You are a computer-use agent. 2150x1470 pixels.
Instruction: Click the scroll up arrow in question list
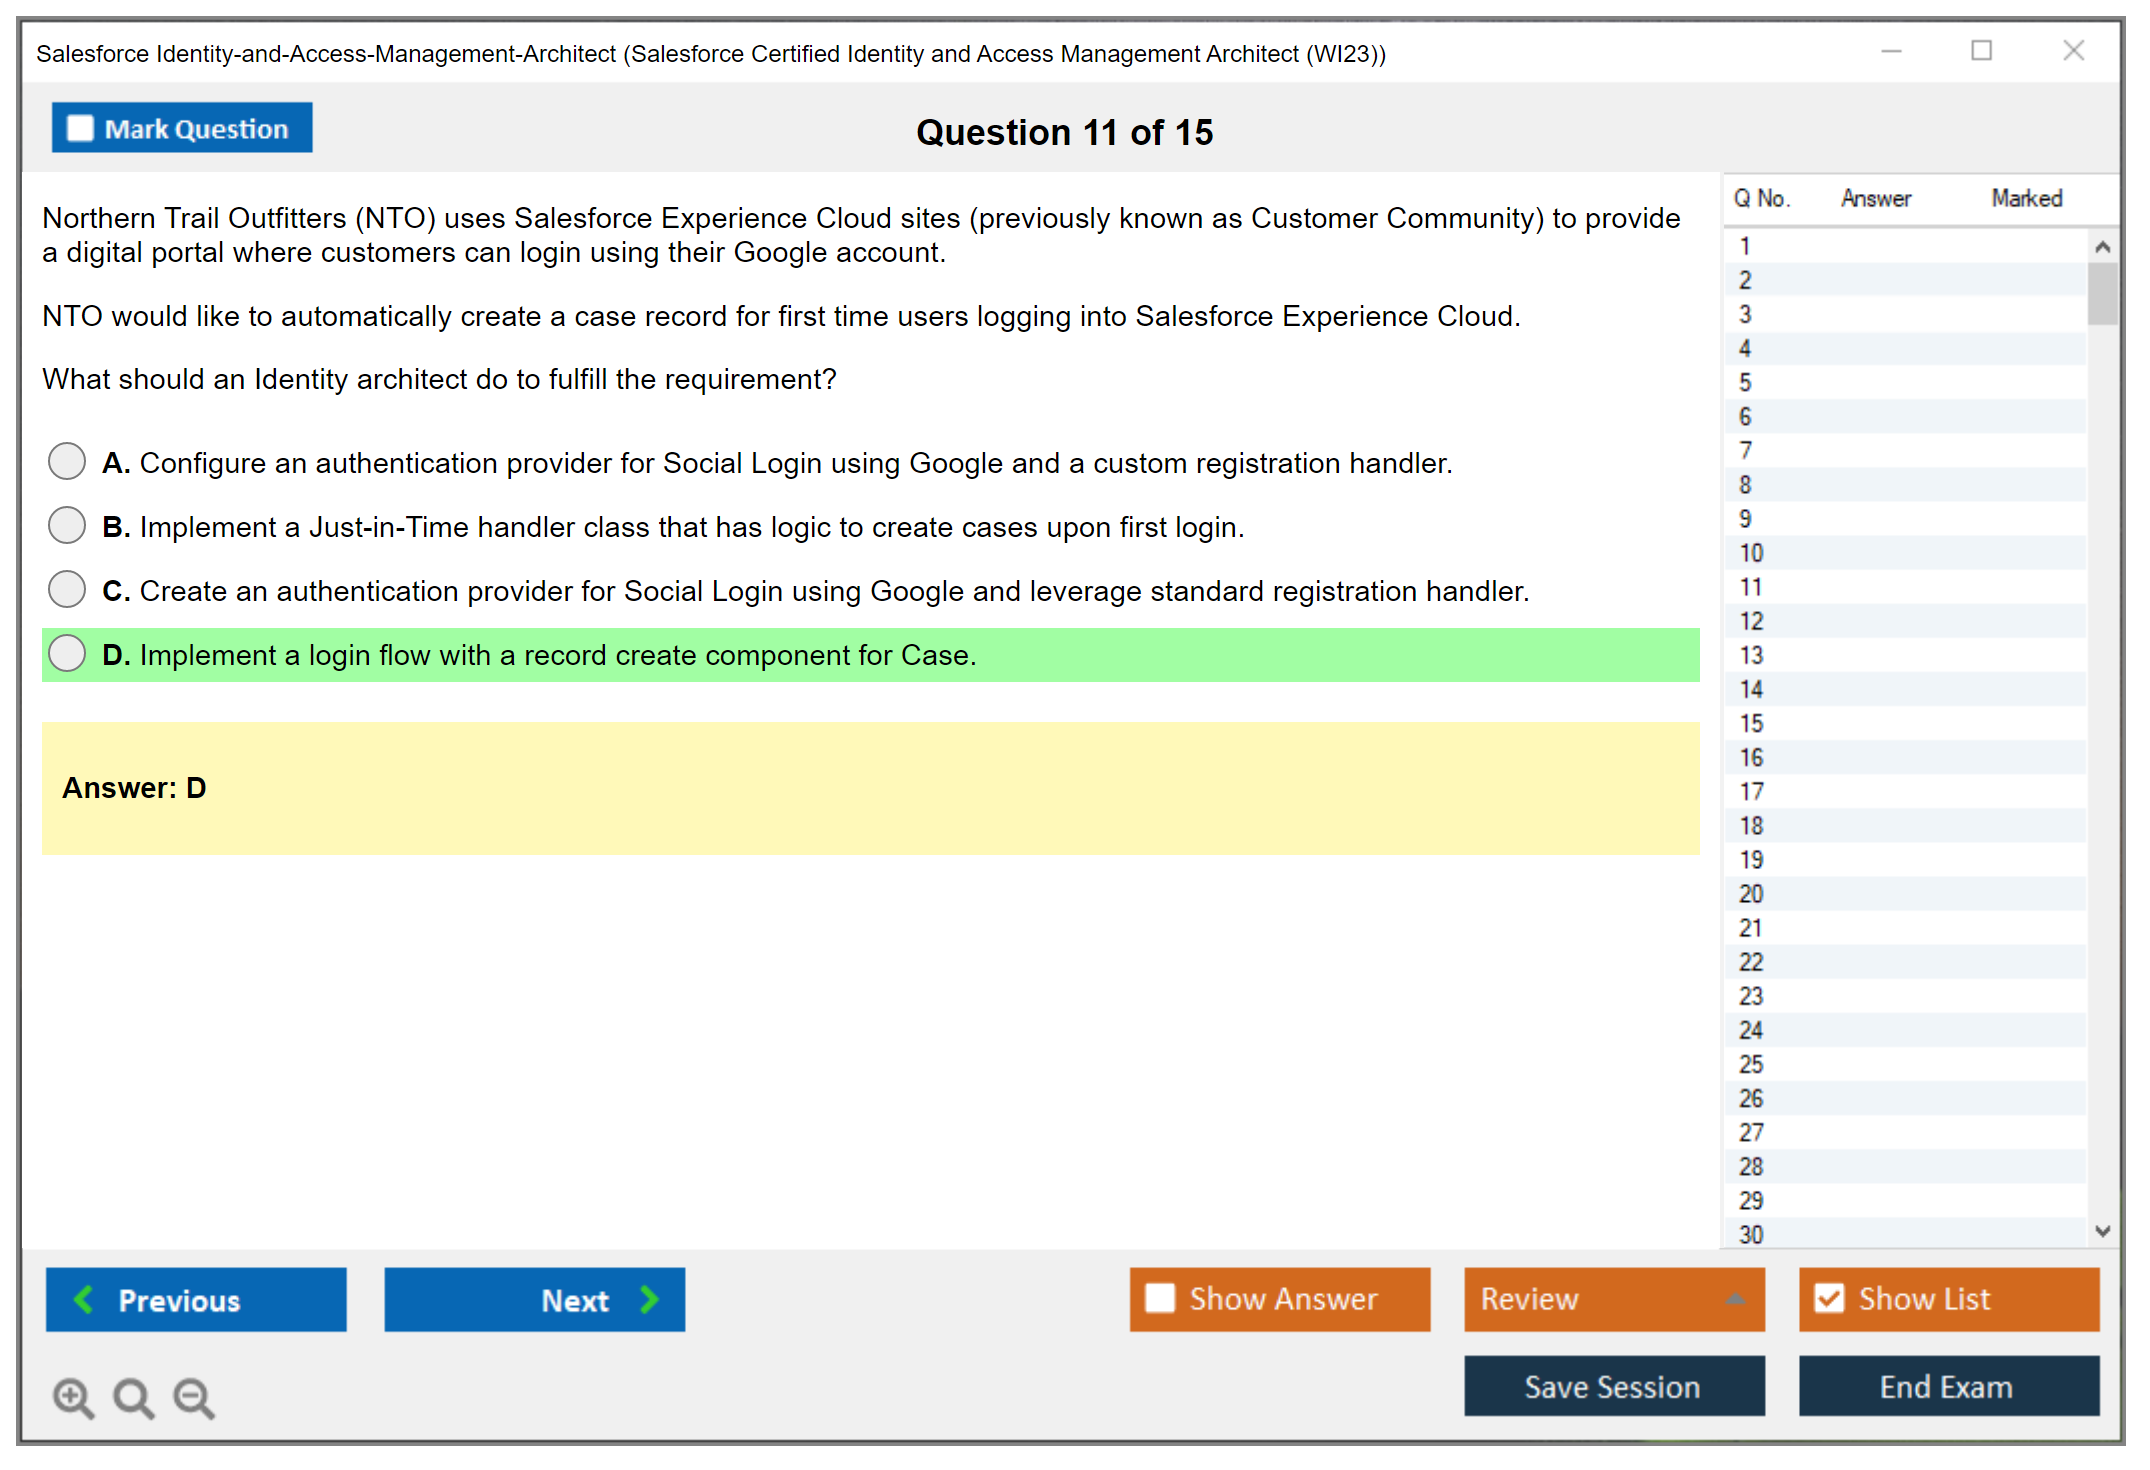coord(2102,247)
